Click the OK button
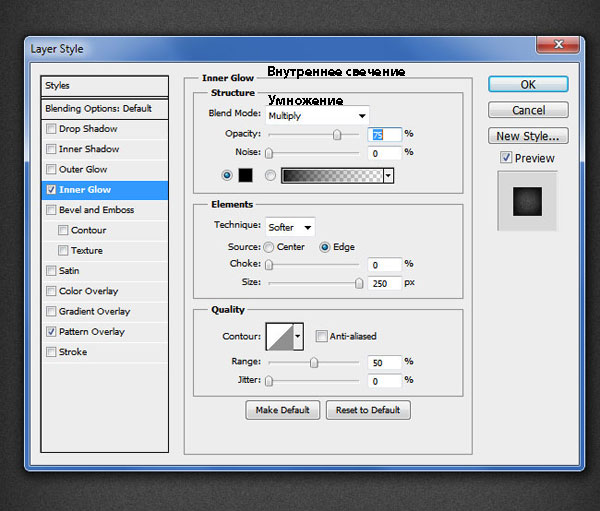Viewport: 600px width, 511px height. (528, 84)
